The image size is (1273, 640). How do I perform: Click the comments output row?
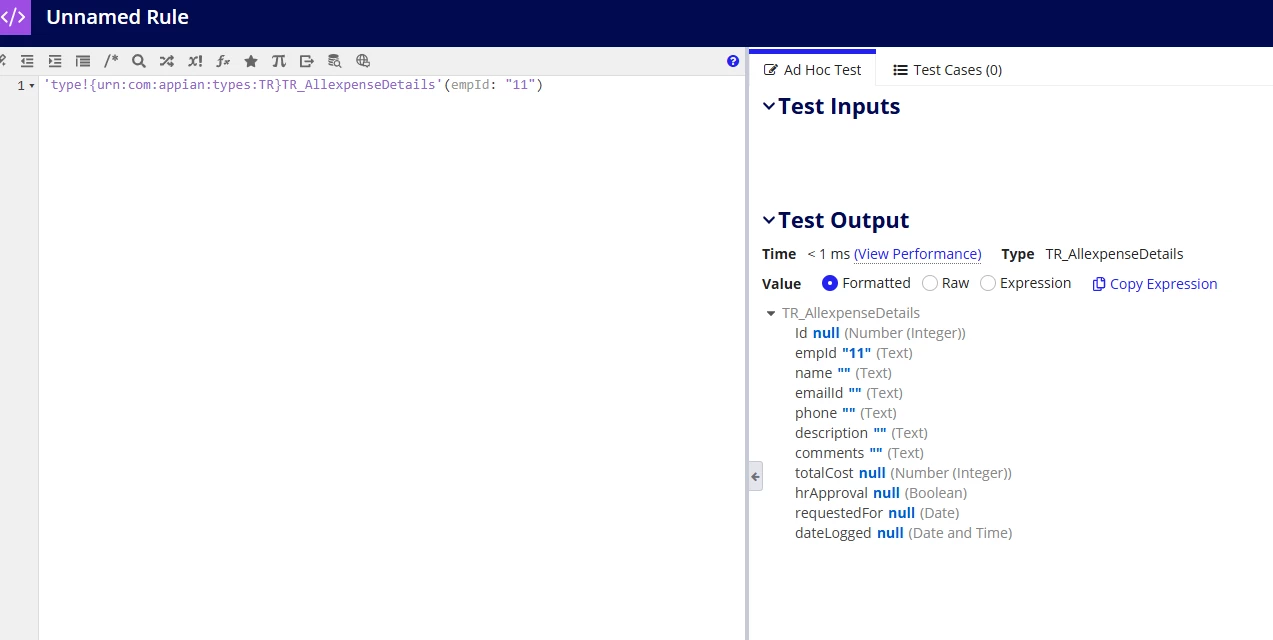tap(859, 453)
